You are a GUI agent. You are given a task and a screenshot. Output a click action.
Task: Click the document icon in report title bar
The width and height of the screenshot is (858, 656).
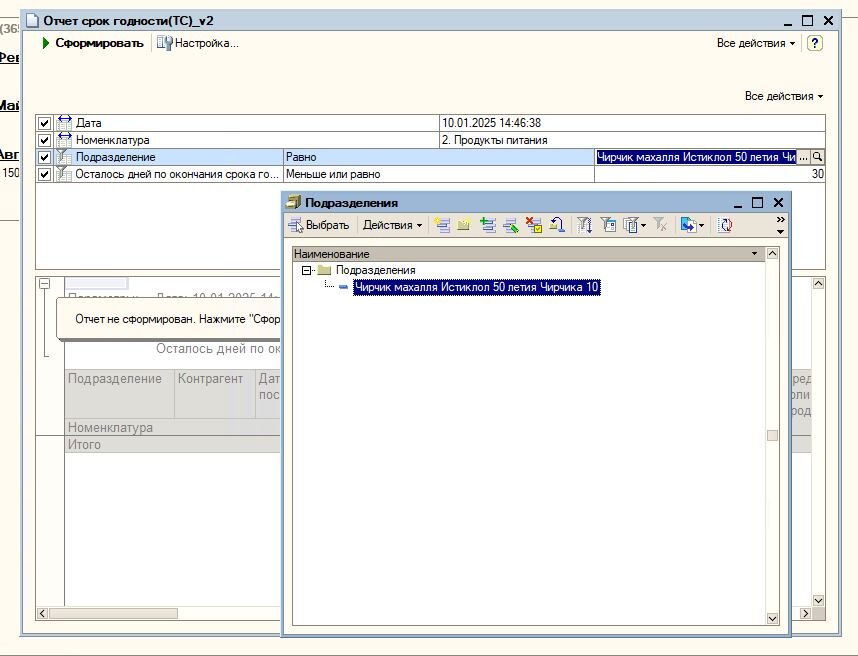[x=33, y=21]
